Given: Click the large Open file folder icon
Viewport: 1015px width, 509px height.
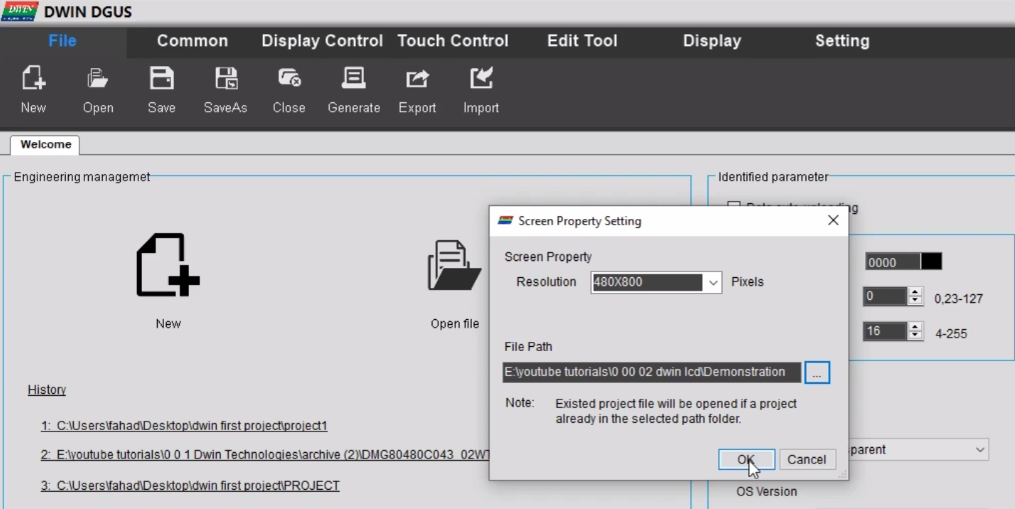Looking at the screenshot, I should click(454, 265).
